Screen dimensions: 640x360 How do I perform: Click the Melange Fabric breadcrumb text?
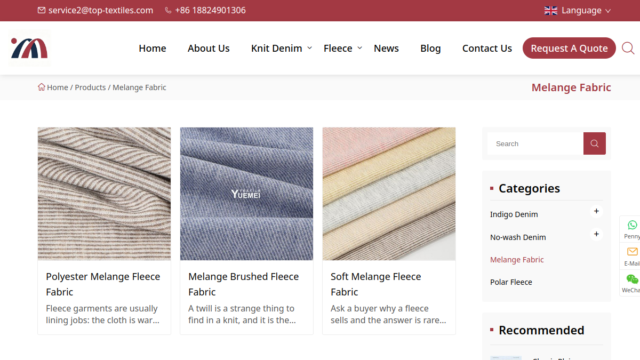[x=139, y=87]
